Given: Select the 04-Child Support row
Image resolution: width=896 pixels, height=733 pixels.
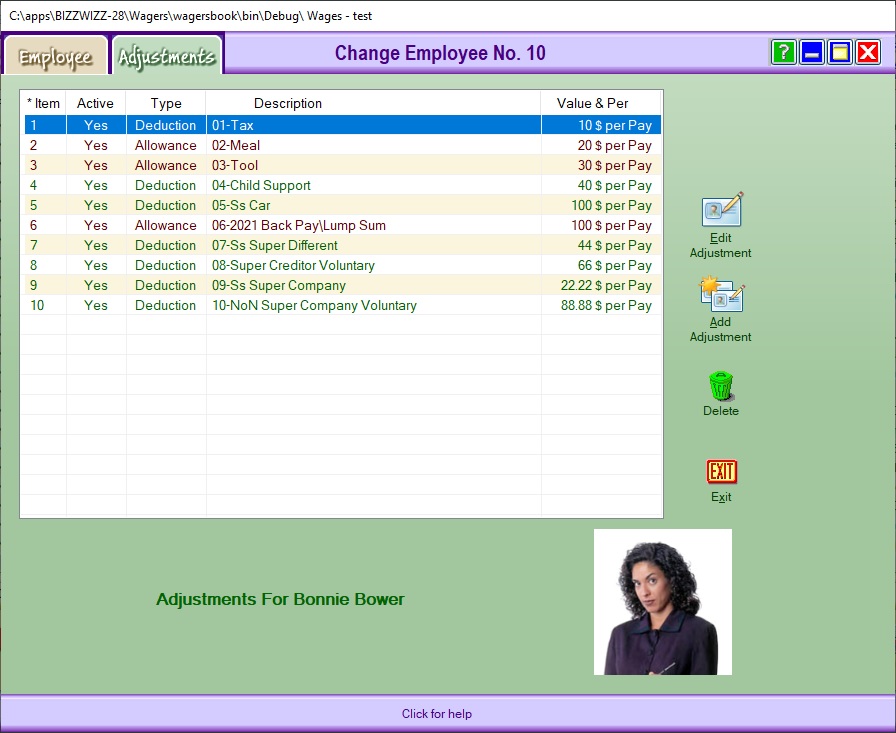Looking at the screenshot, I should point(343,185).
